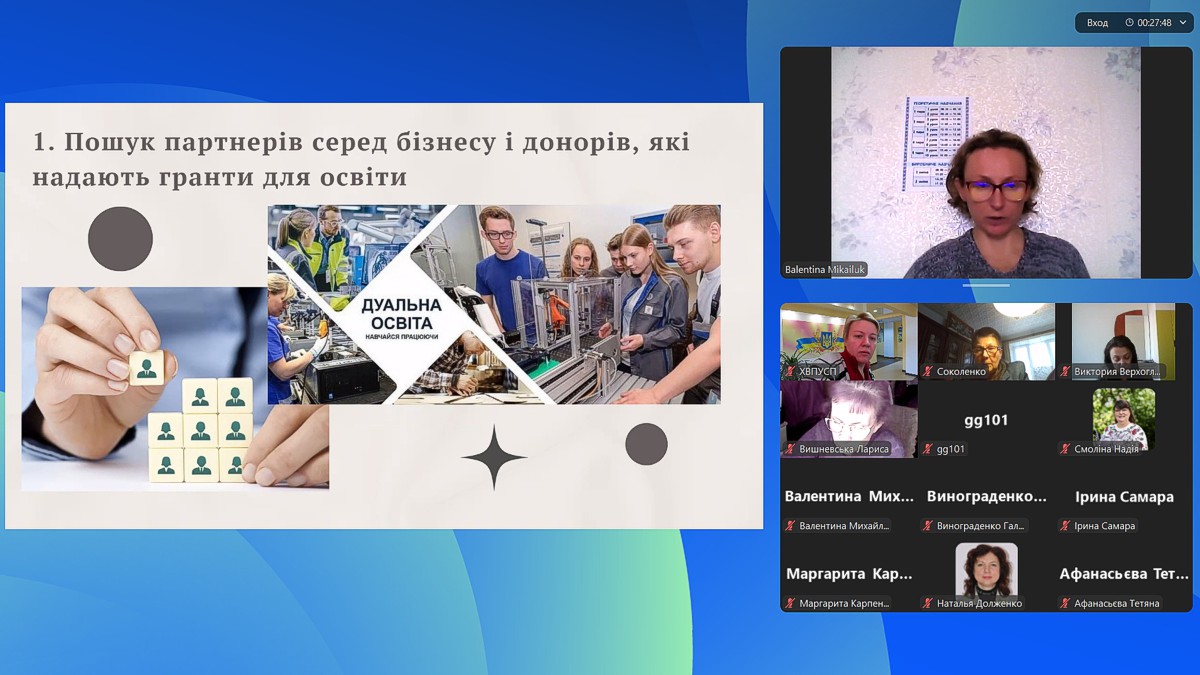Click muted mic icon for Афанасьєва Тетяна
Screen dimensions: 1200x675
coord(1065,604)
